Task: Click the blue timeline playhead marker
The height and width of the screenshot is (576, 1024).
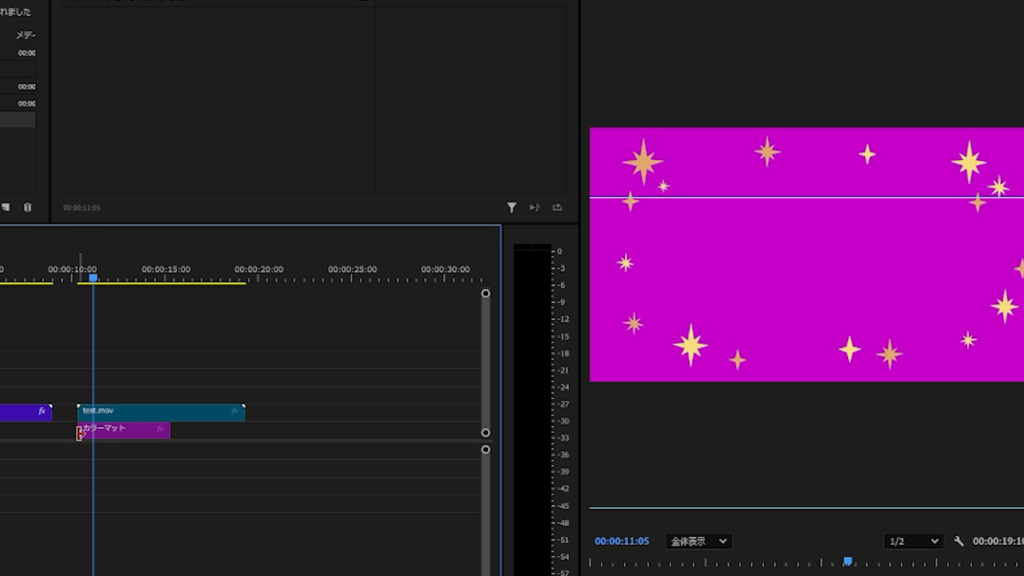Action: [x=93, y=278]
